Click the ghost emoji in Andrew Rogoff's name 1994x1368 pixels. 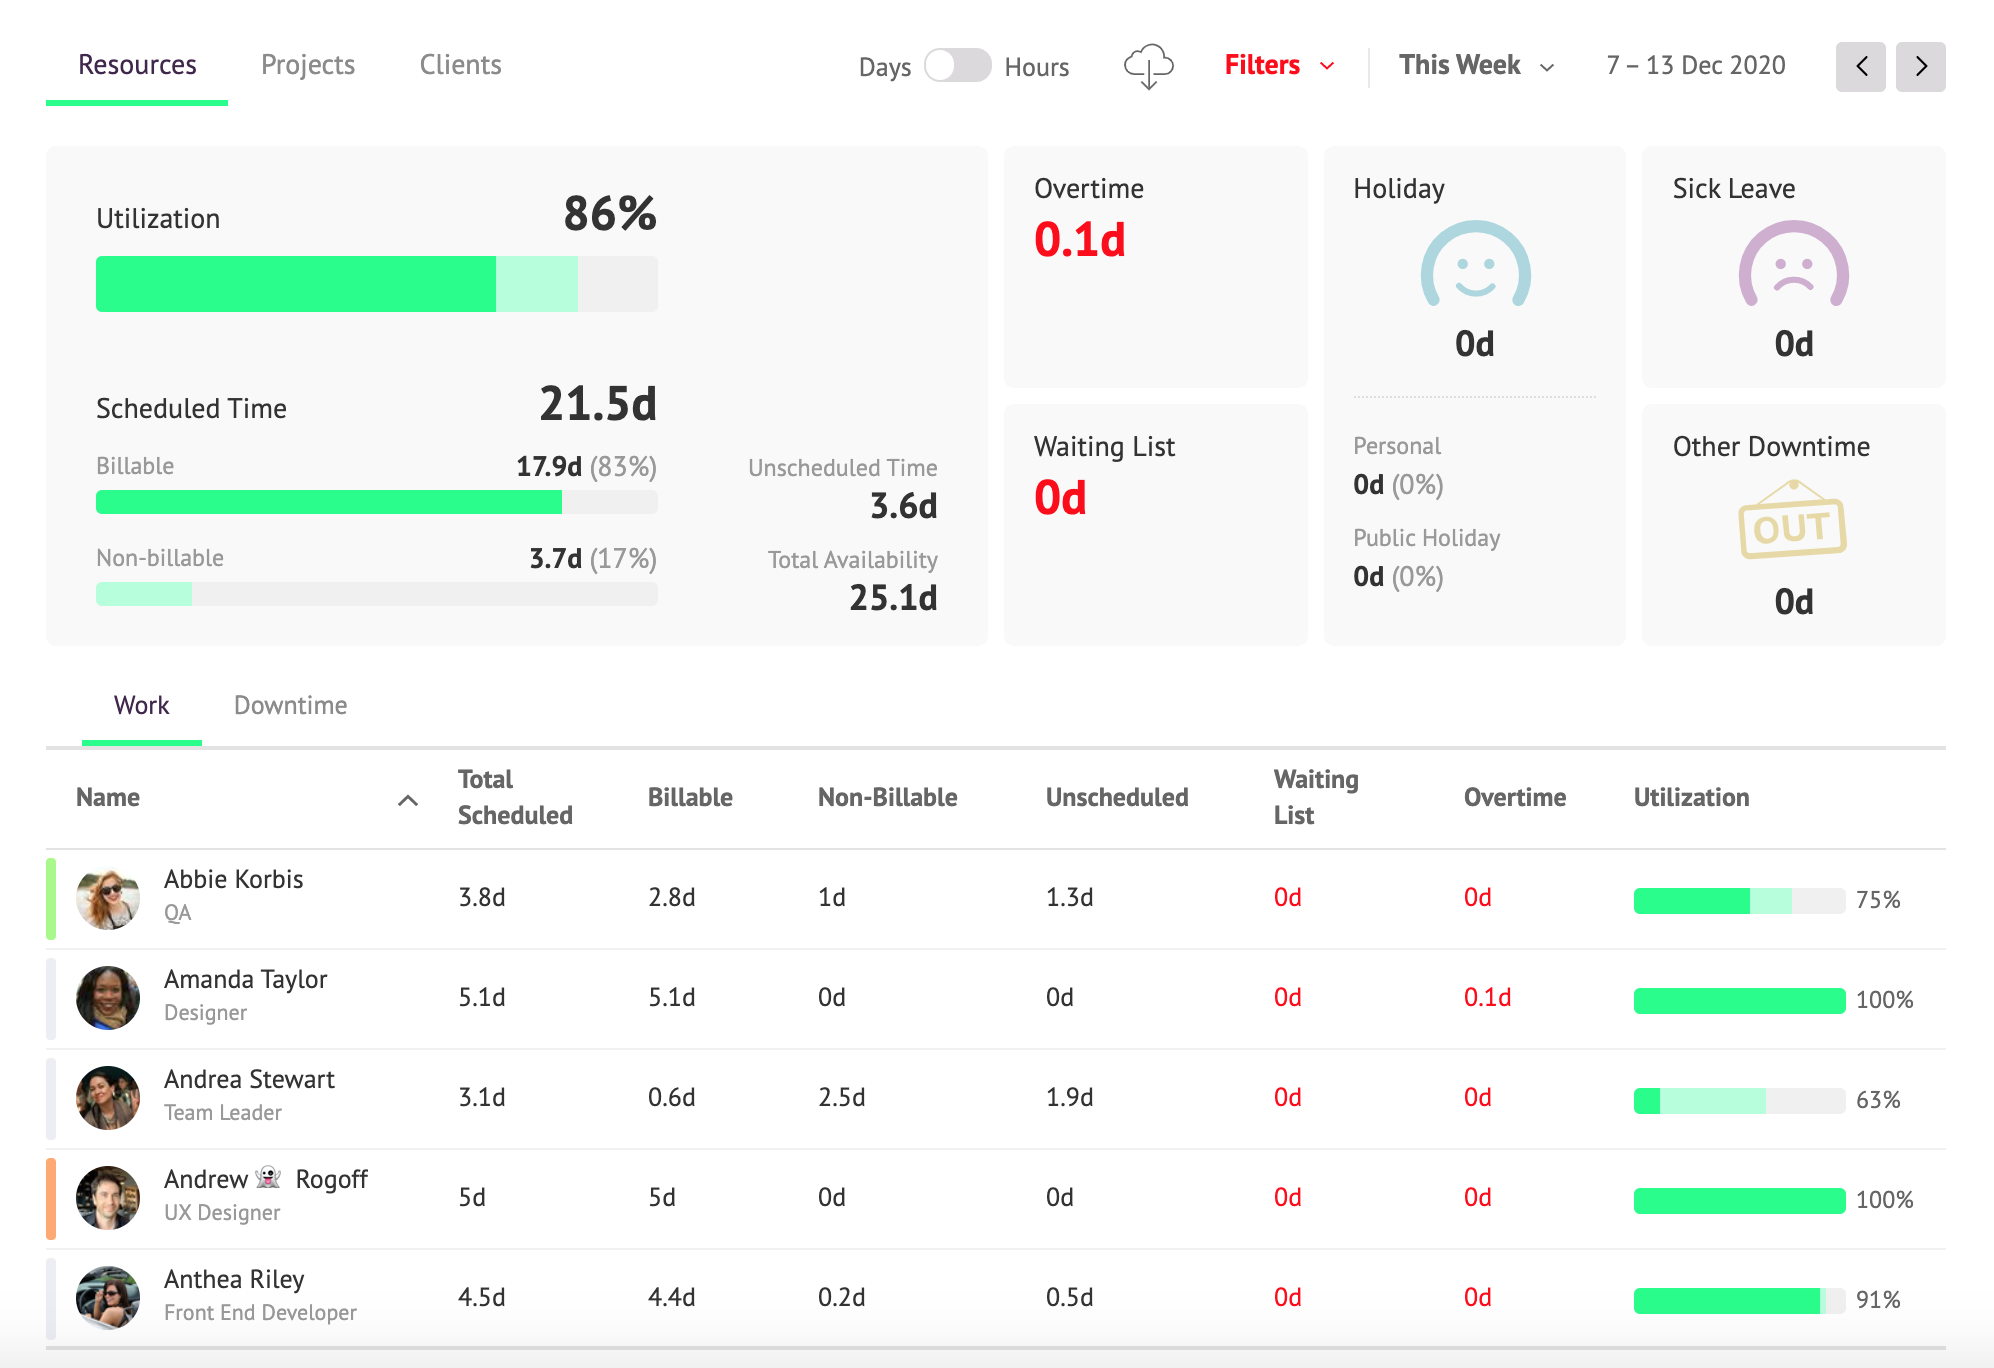point(268,1178)
